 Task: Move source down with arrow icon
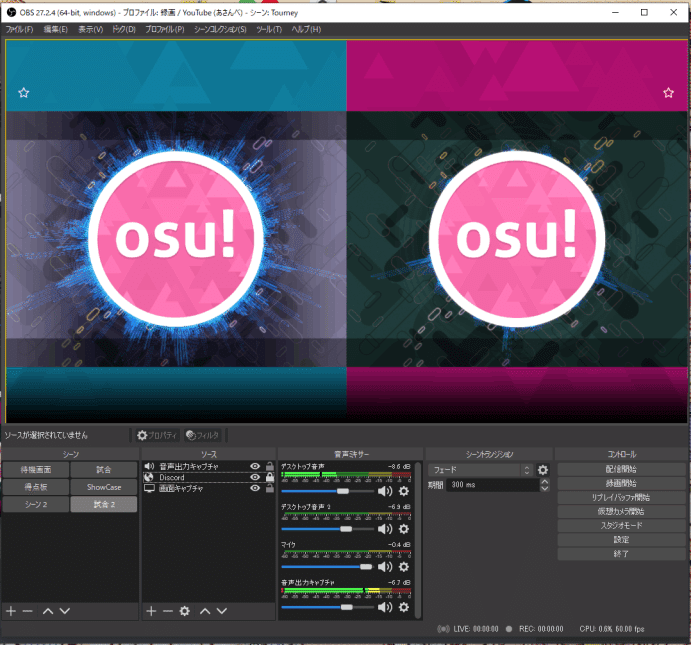(222, 611)
